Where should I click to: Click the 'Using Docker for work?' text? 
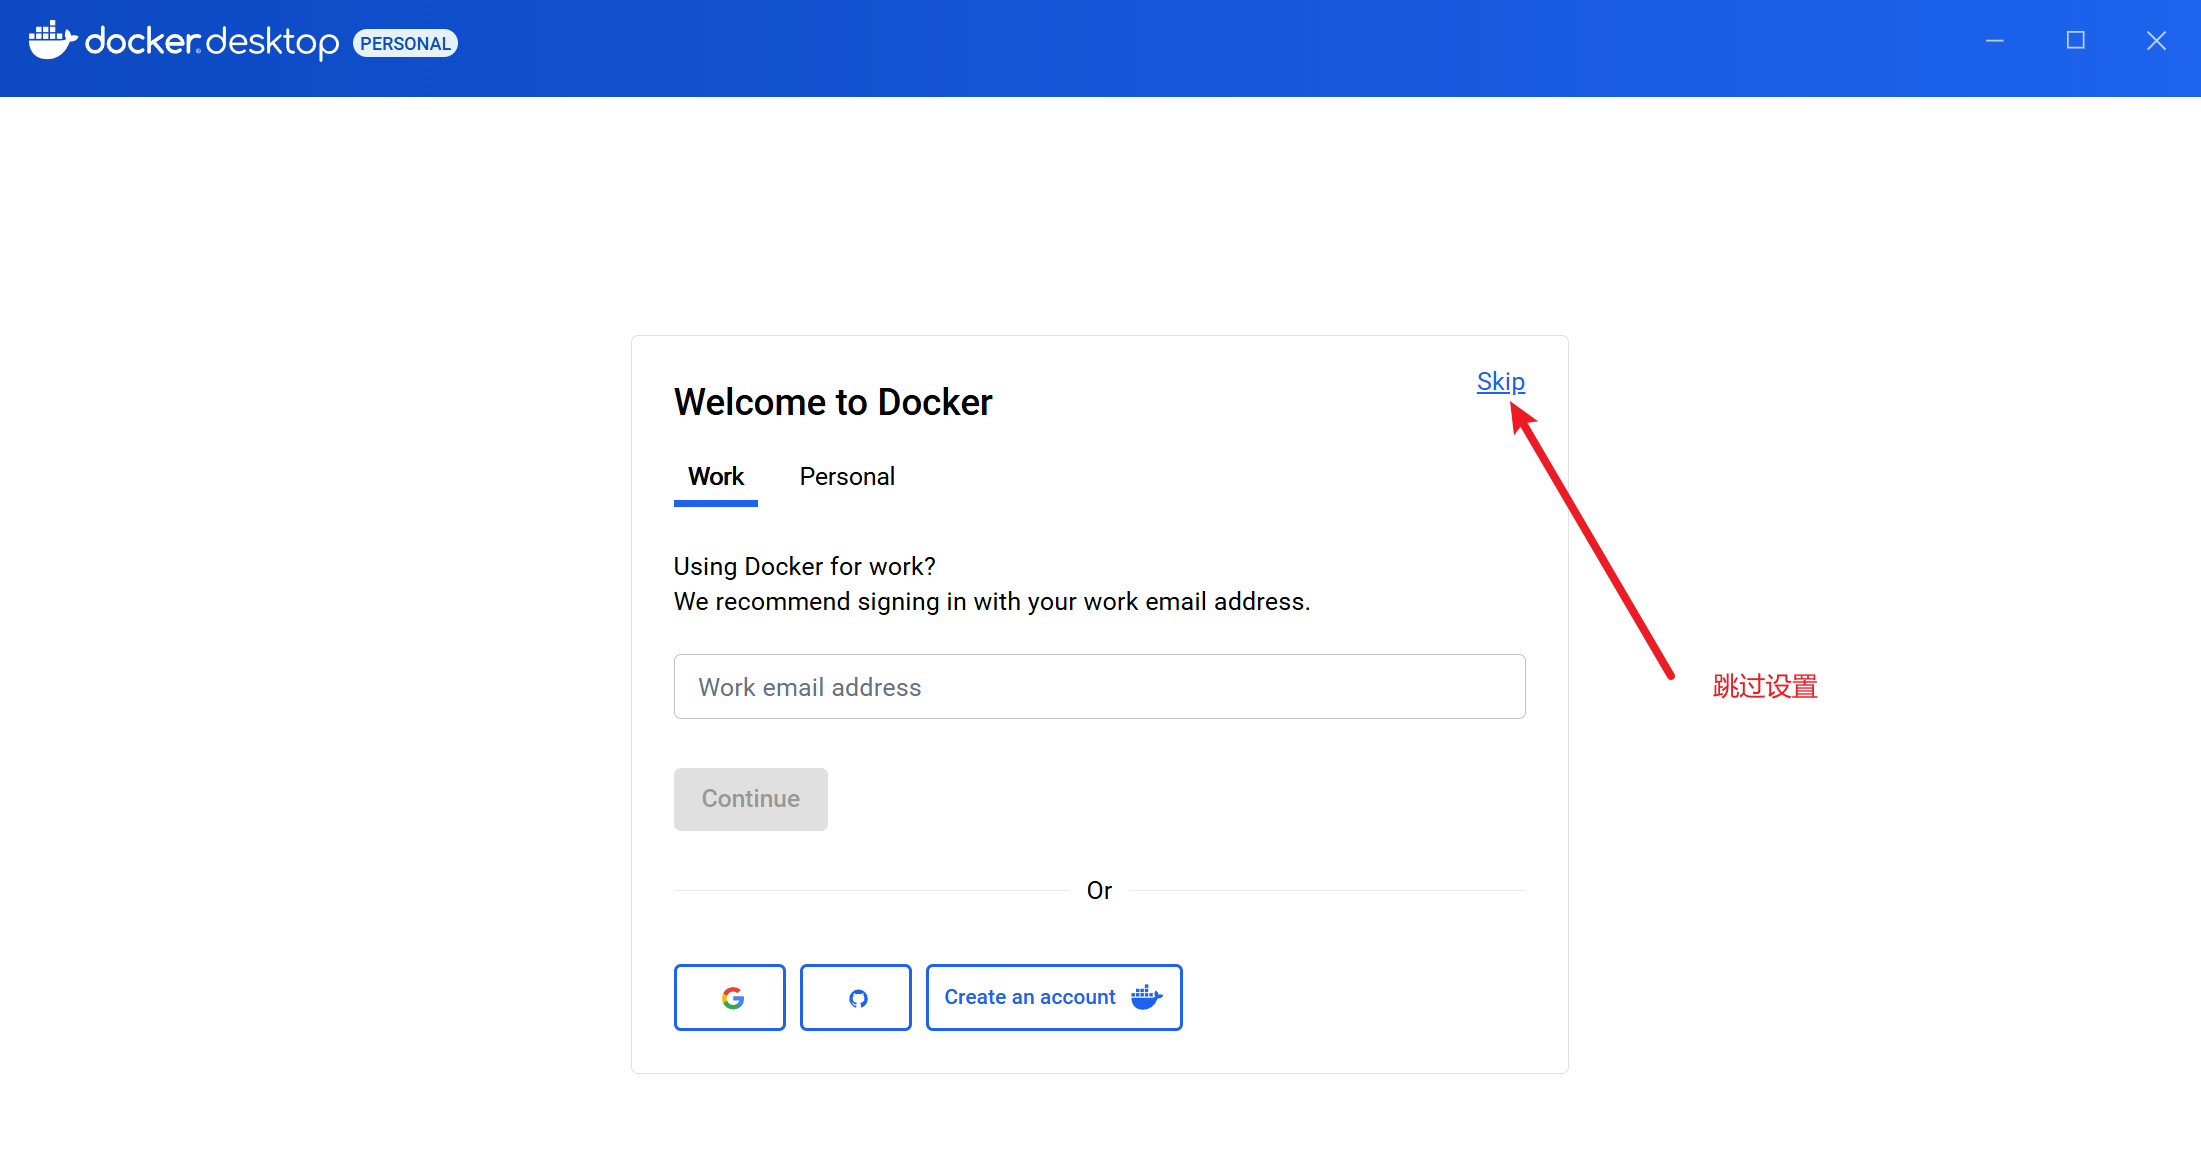point(805,567)
